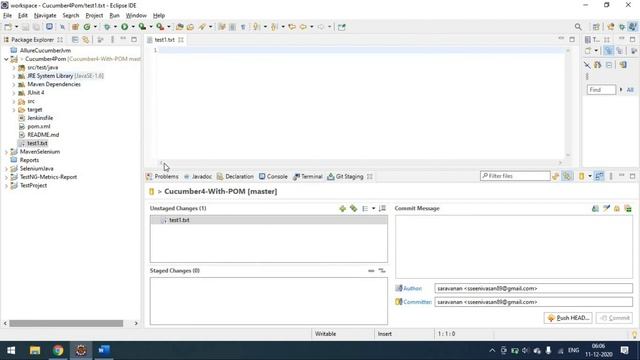Click the Pin Editor icon at toolbar end

click(x=342, y=27)
